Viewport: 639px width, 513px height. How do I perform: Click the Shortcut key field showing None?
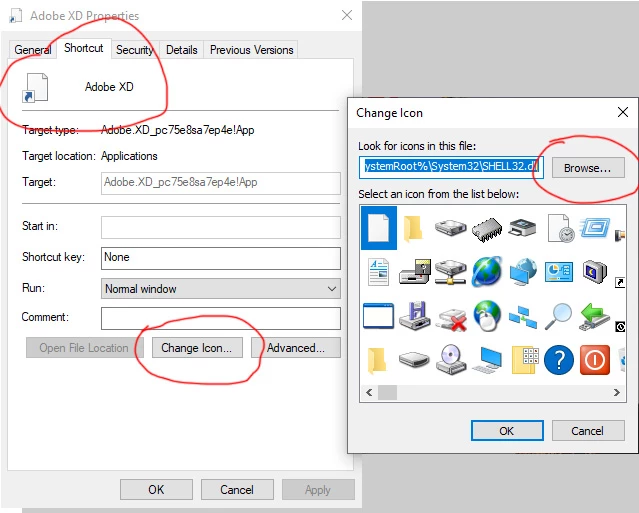(x=220, y=258)
